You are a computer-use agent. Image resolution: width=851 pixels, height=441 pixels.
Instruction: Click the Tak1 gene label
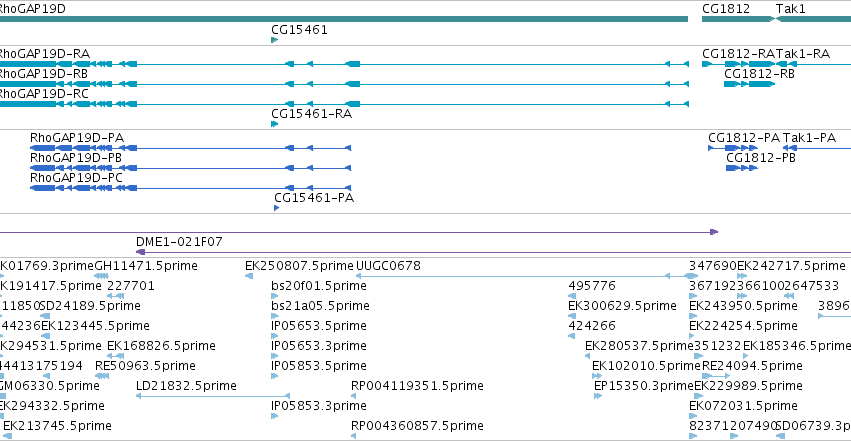click(x=790, y=9)
